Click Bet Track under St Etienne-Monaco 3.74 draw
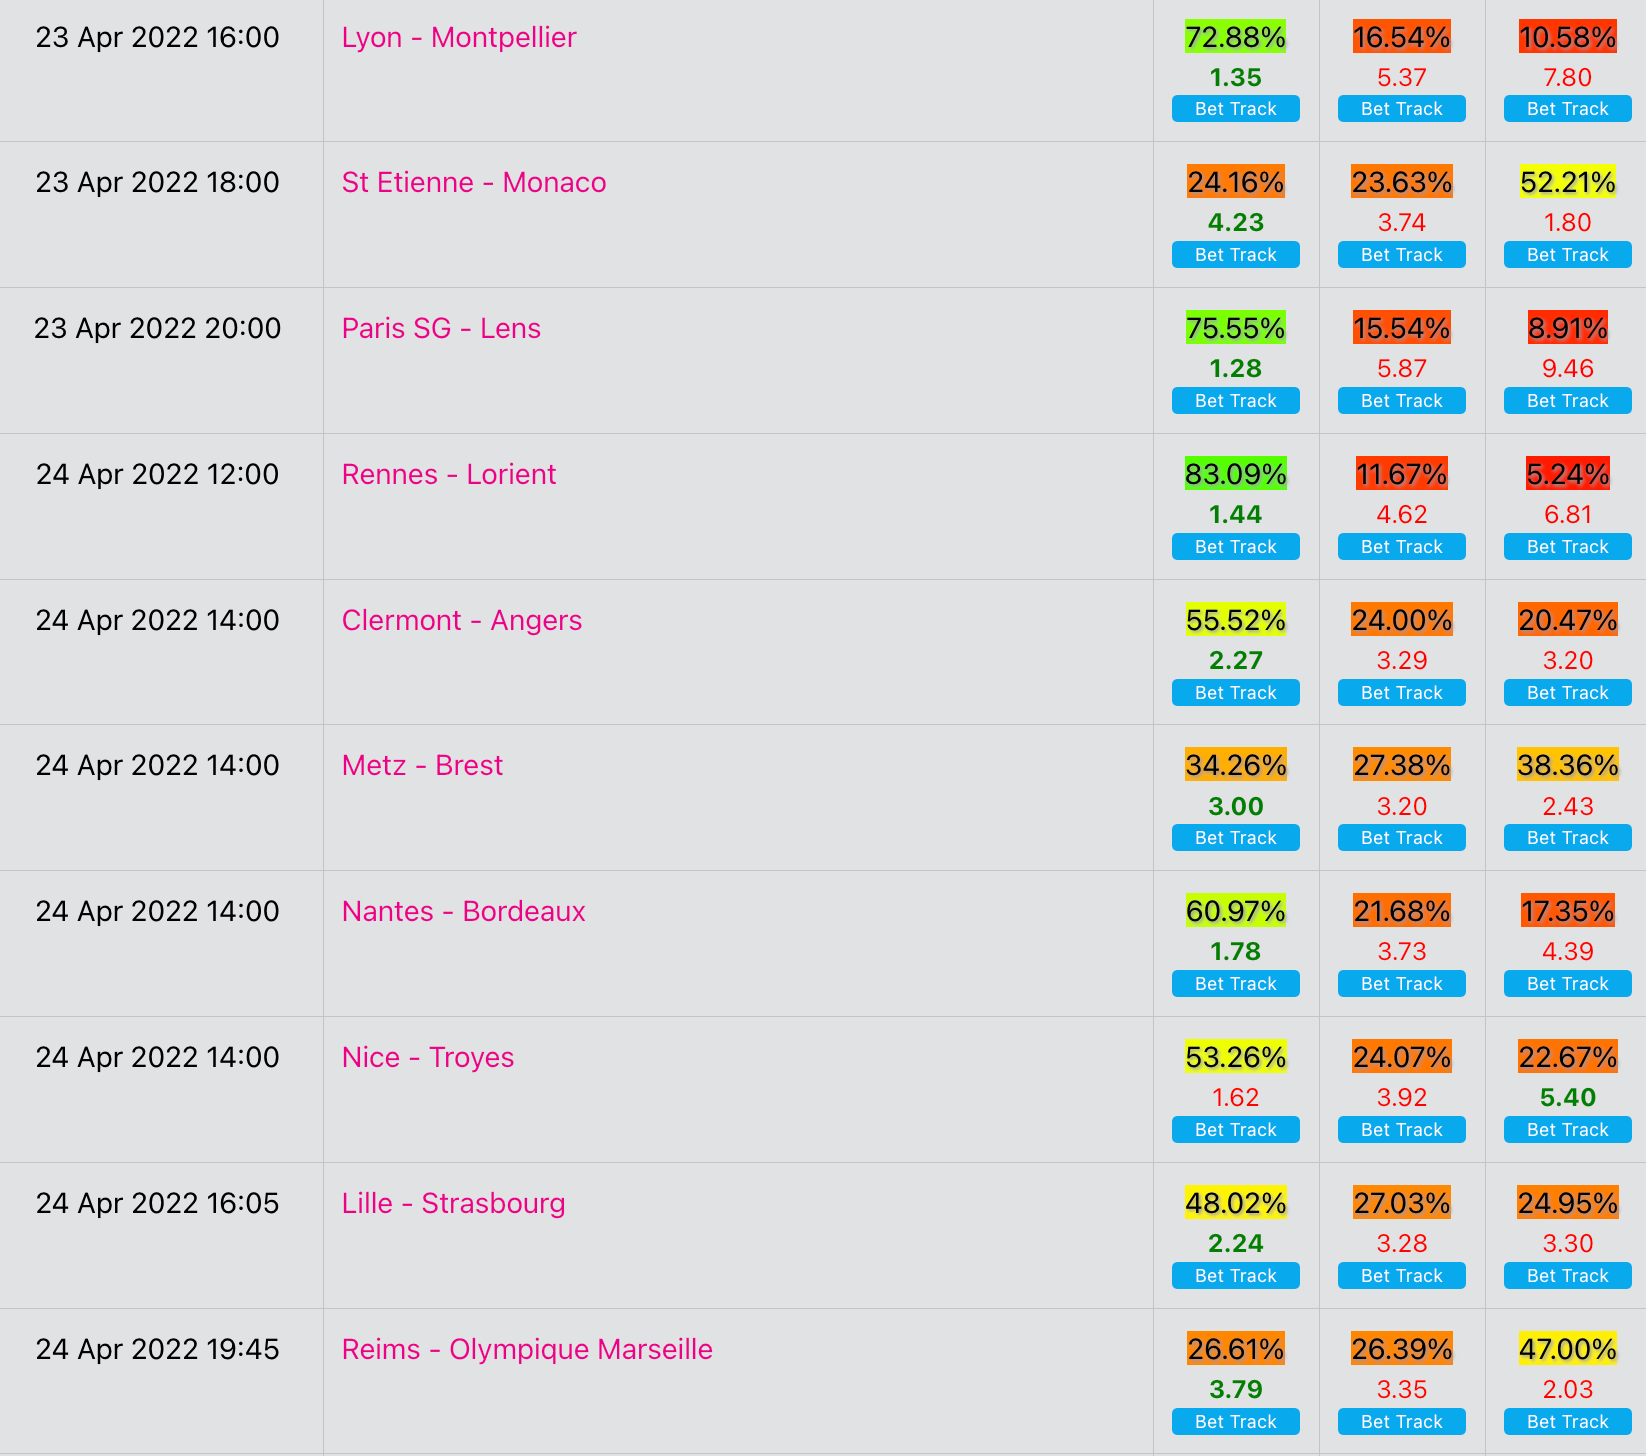1646x1456 pixels. tap(1402, 255)
